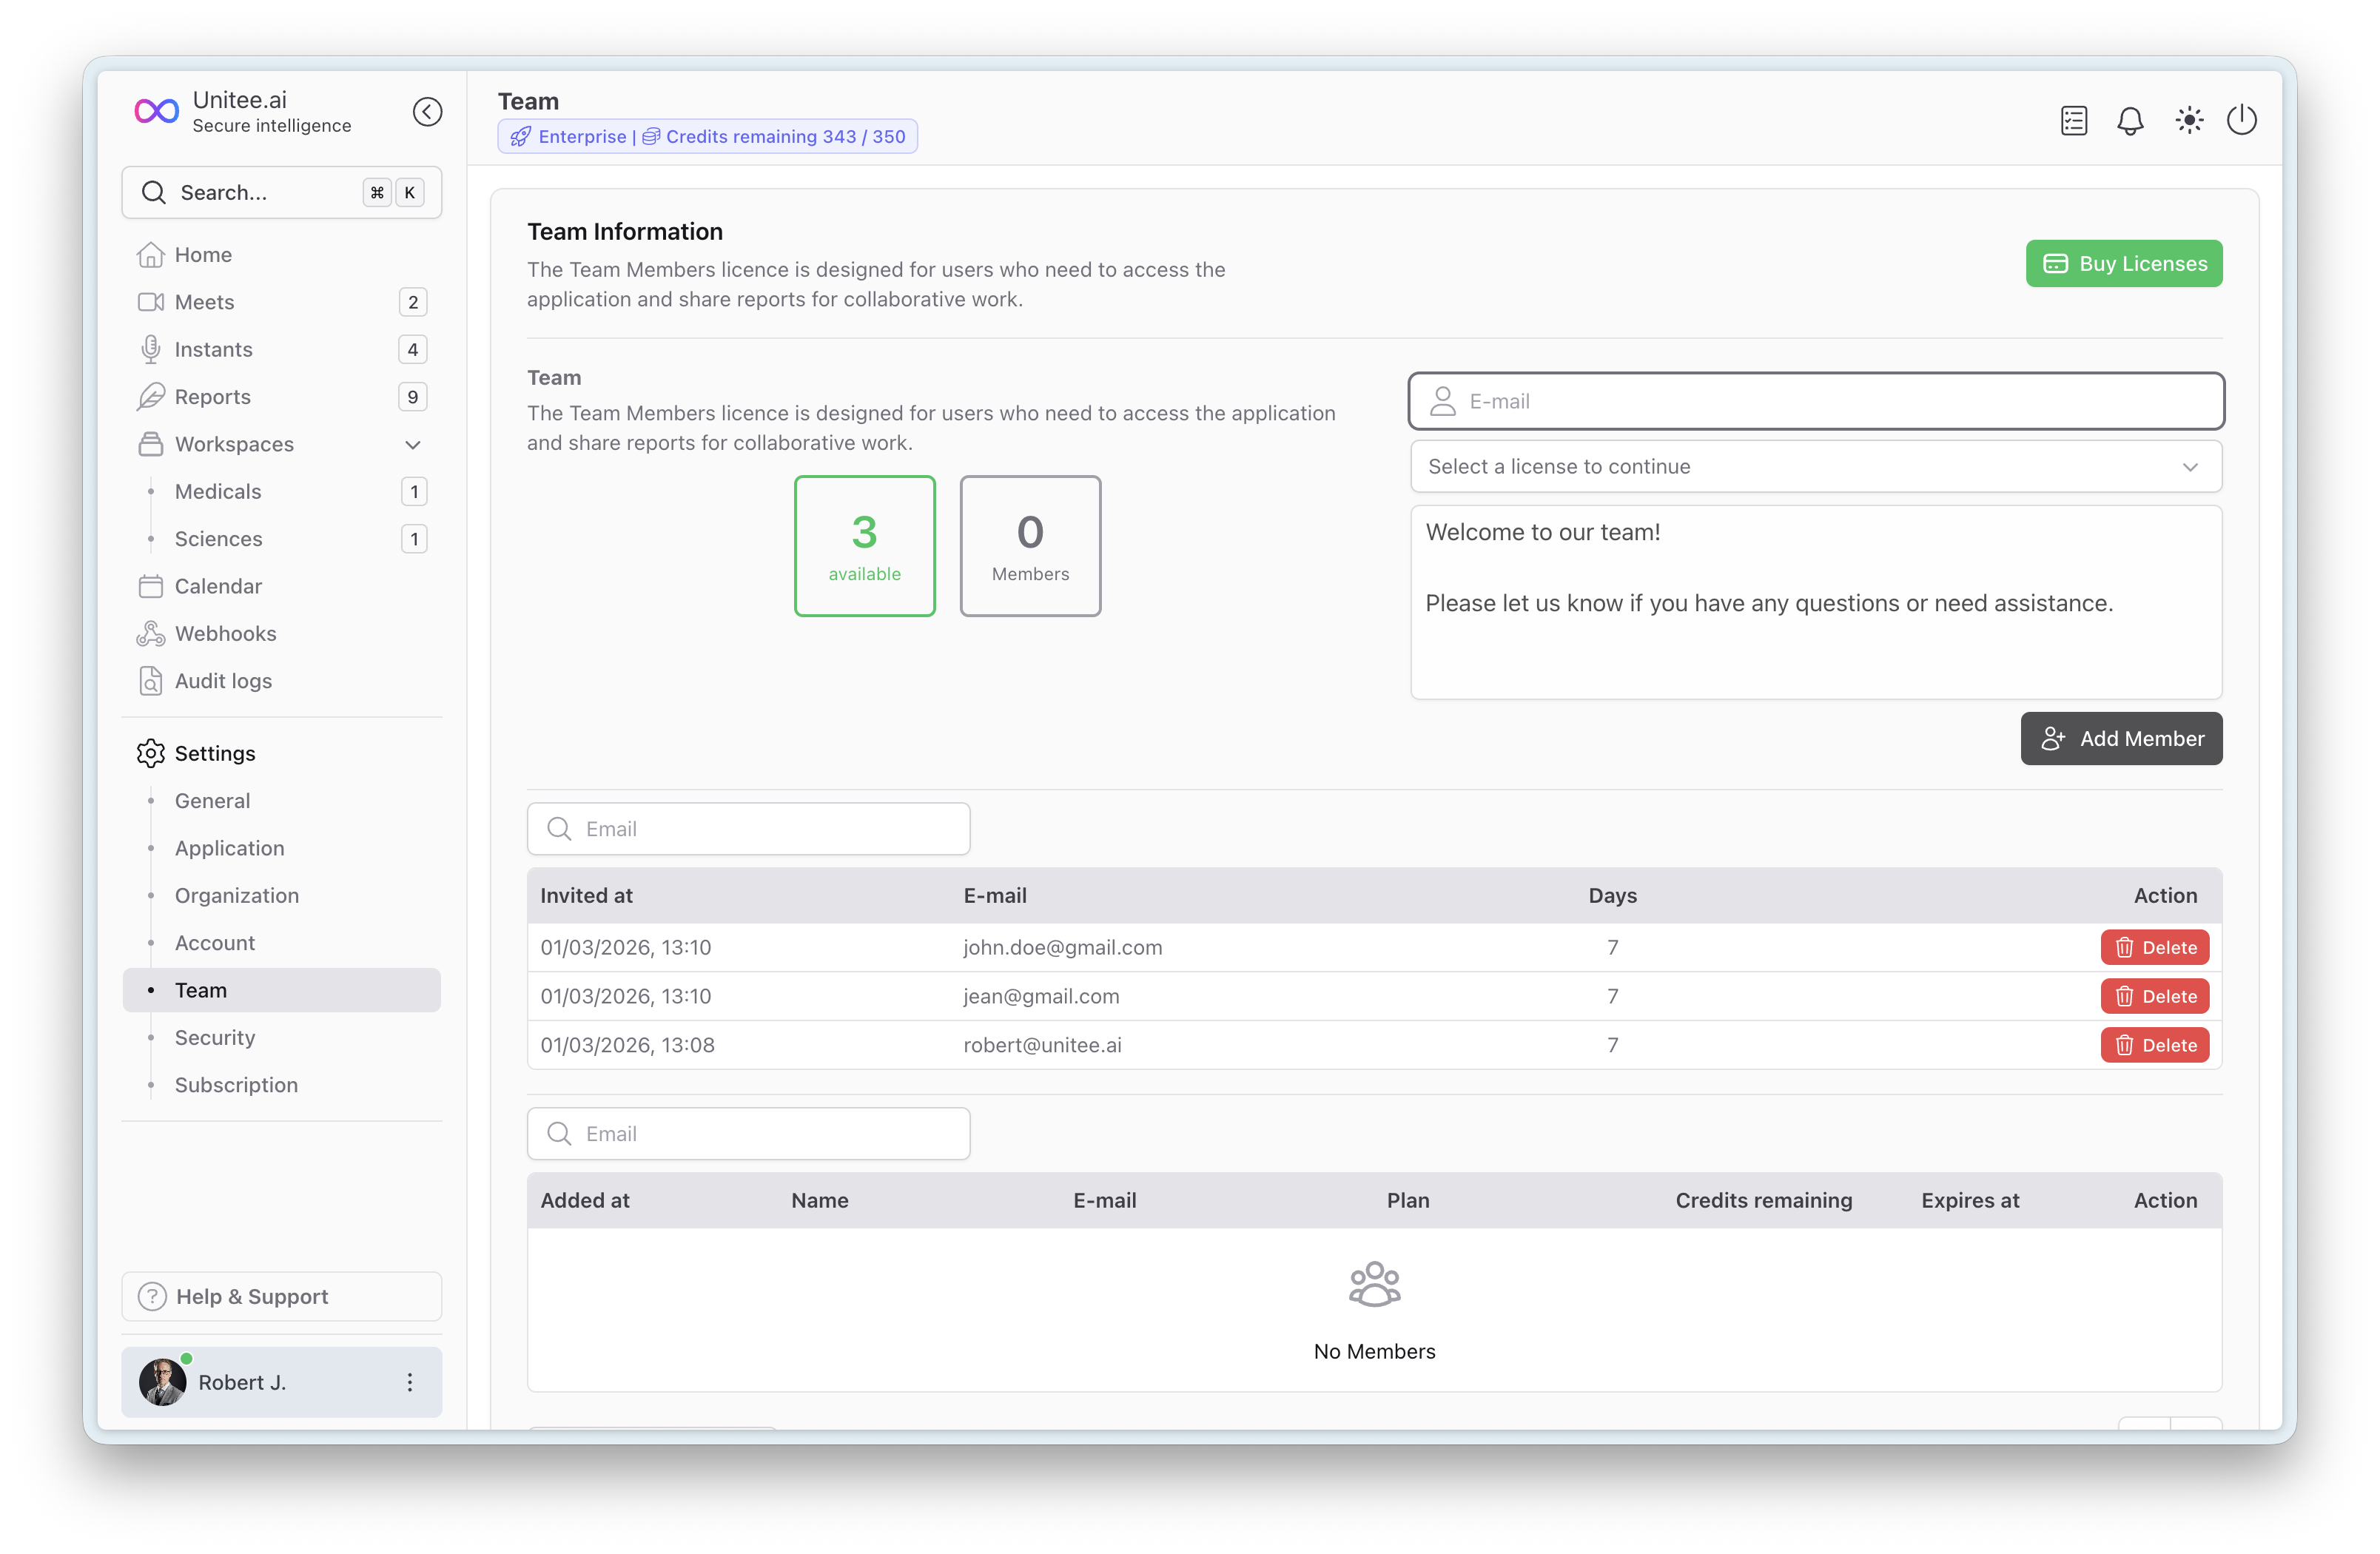Viewport: 2380px width, 1554px height.
Task: Click the power logout icon
Action: pos(2242,120)
